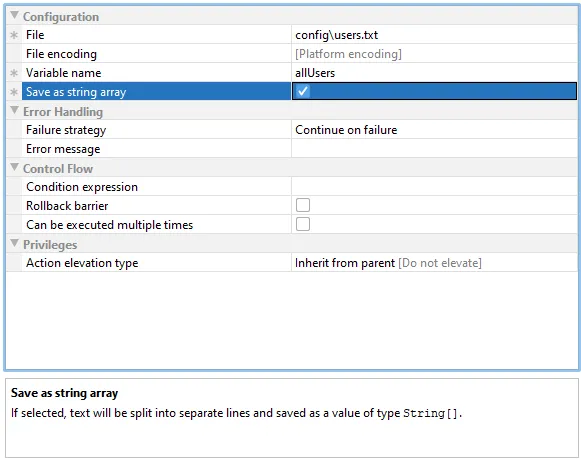The image size is (581, 460).
Task: Click the asterisk beside Save as string array
Action: (14, 92)
